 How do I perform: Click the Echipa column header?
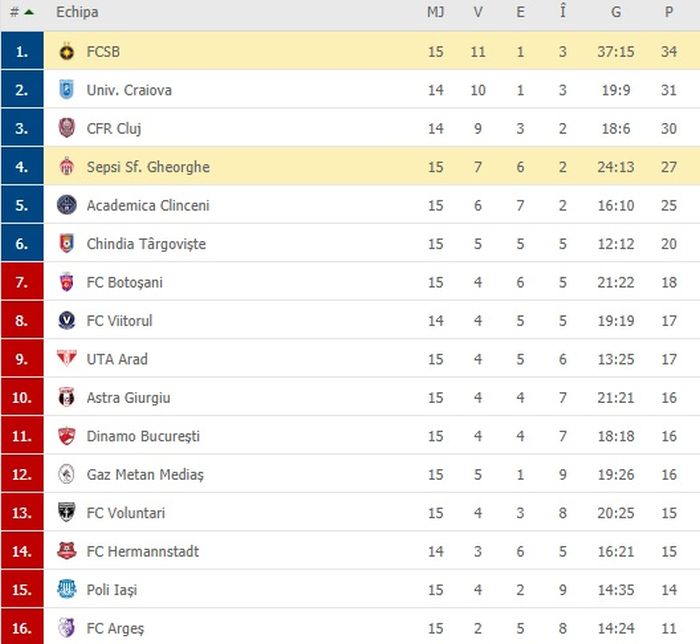coord(77,12)
